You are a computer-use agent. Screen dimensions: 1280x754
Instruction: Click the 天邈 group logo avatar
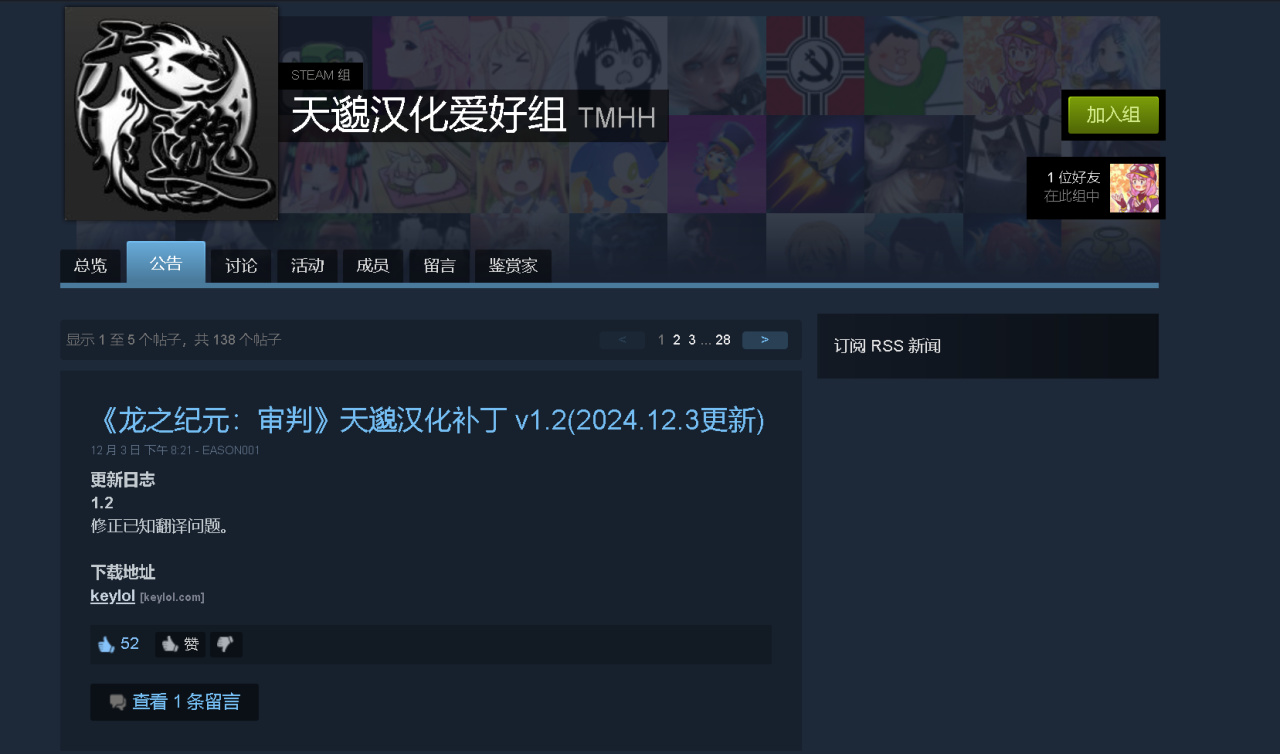tap(171, 113)
